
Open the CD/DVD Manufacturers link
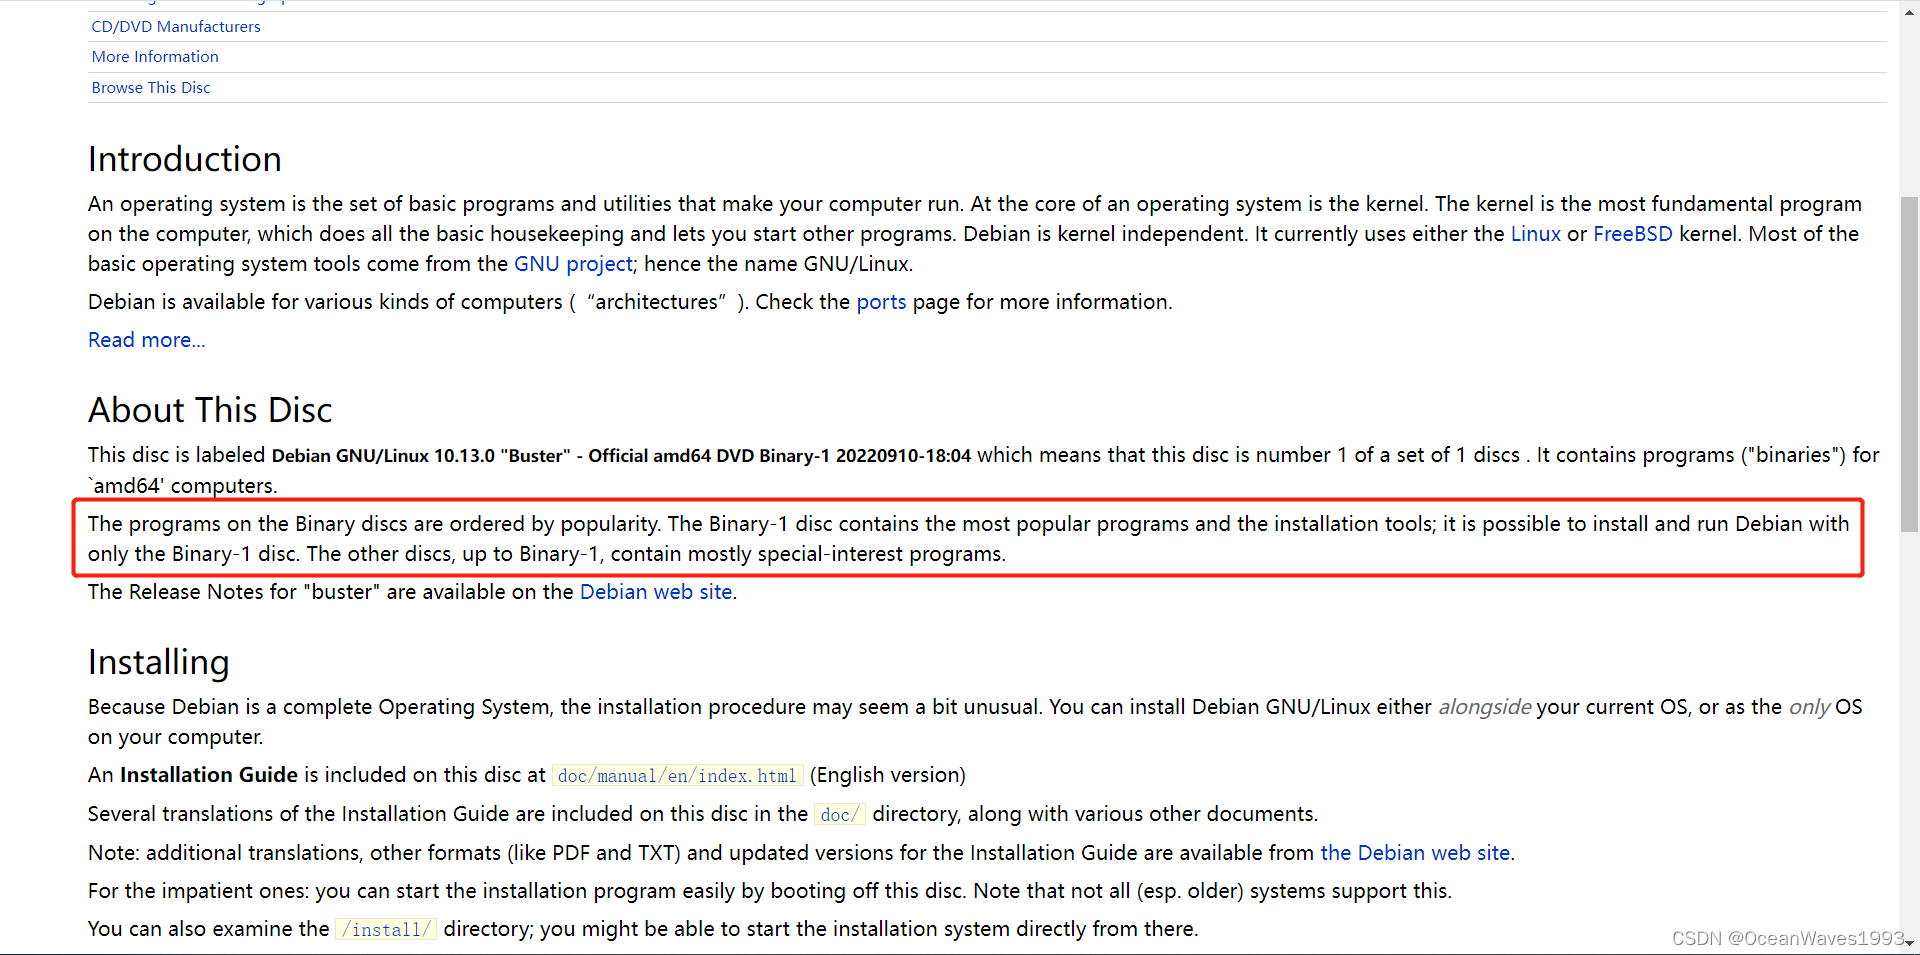176,26
